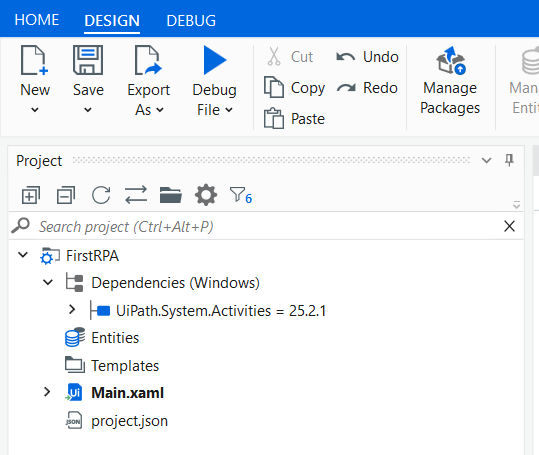The image size is (539, 455).
Task: Open Project toolbar overflow arrow
Action: pos(516,205)
